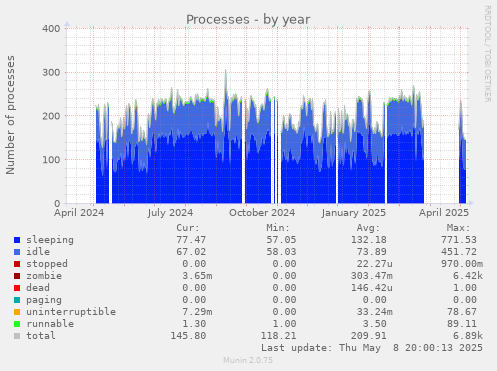Image resolution: width=497 pixels, height=371 pixels.
Task: Click the 'January 2025' x-axis label
Action: 354,213
